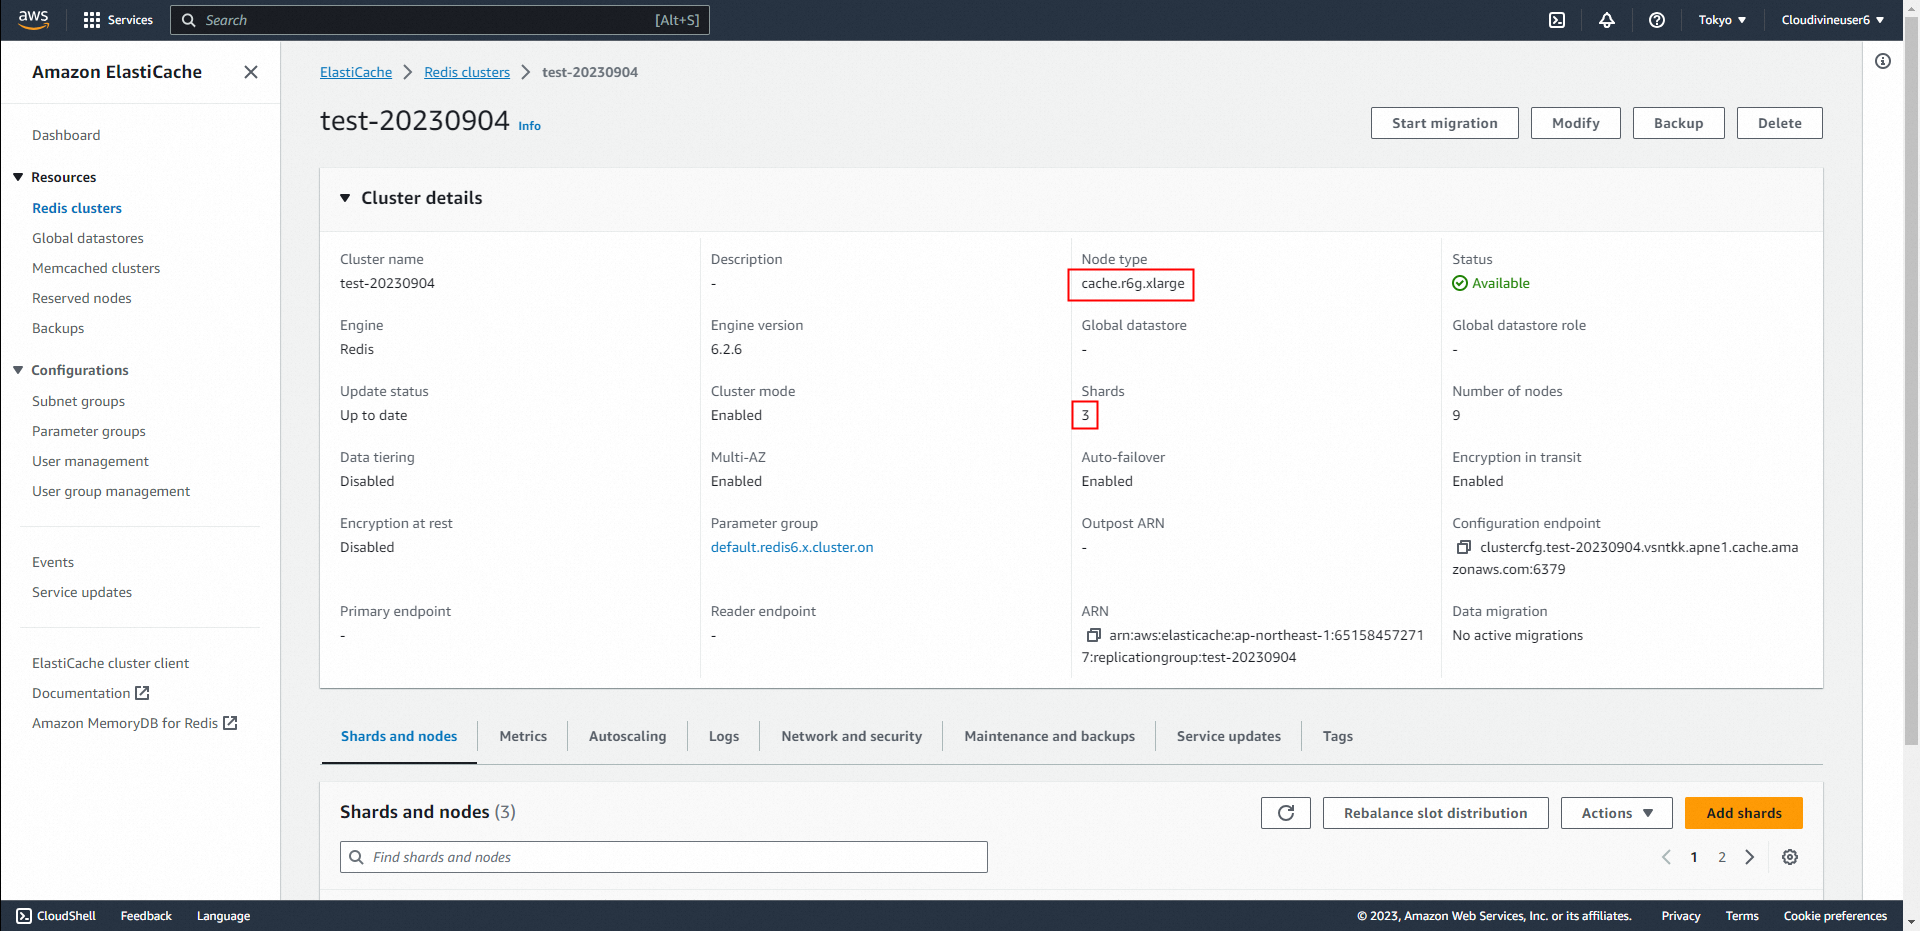Go to page 2 of shards
The image size is (1920, 931).
pos(1722,857)
